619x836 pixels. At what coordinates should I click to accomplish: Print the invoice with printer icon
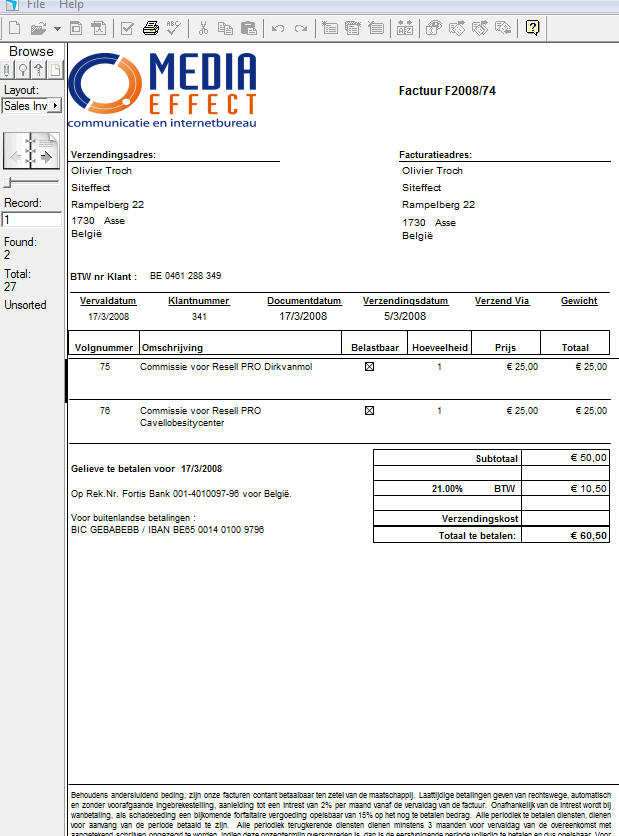coord(151,28)
